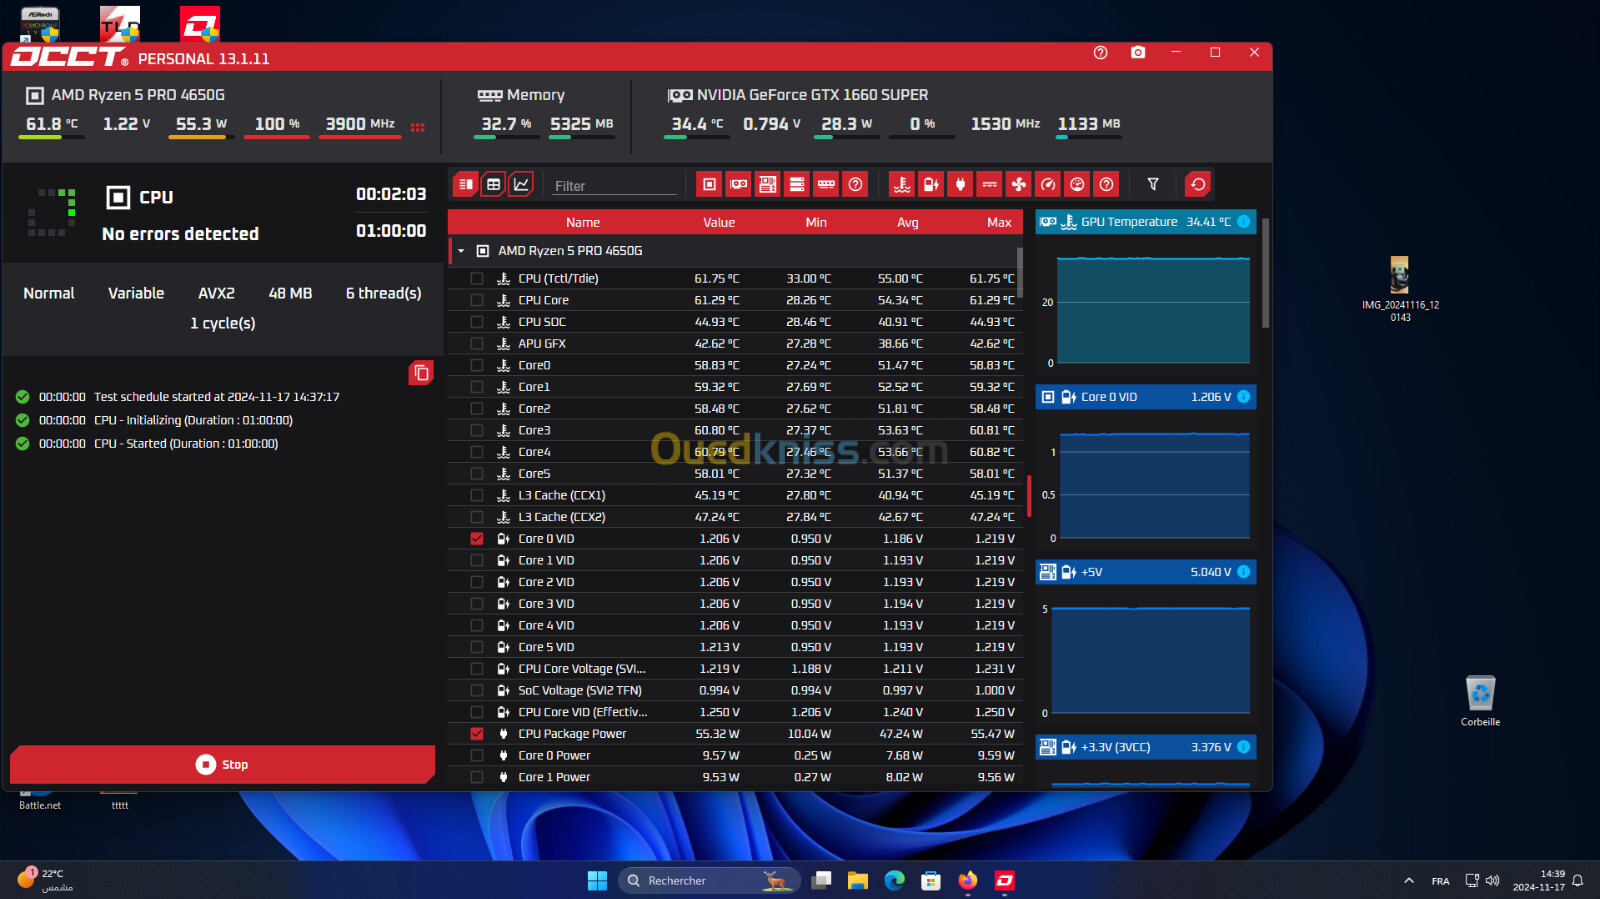Check the L3 Cache (CCX1) checkbox
Screen dimensions: 1600x899
477,496
